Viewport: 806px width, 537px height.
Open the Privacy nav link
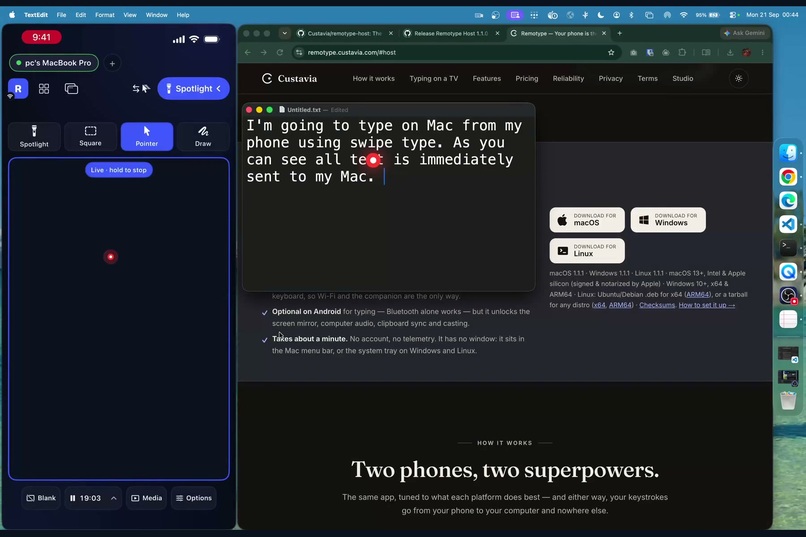[x=611, y=79]
